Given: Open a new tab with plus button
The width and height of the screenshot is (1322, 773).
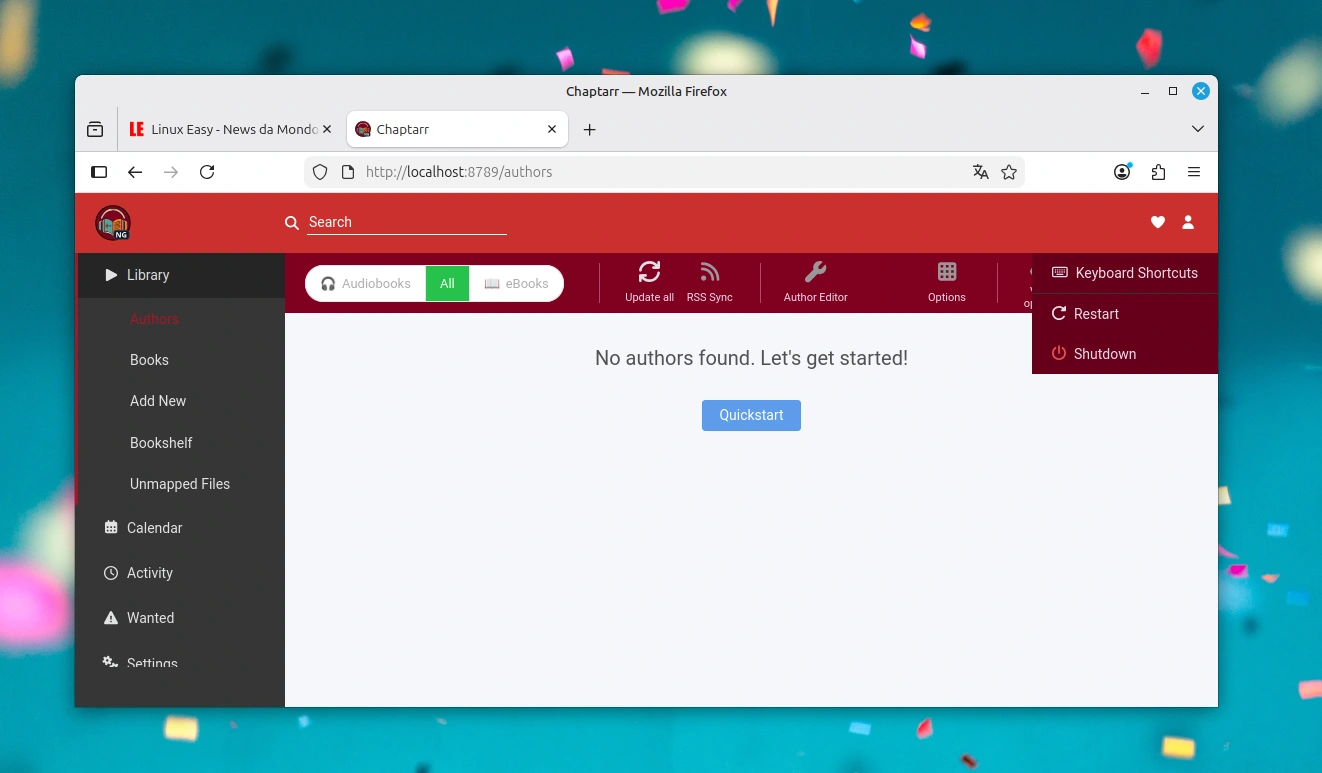Looking at the screenshot, I should point(590,129).
